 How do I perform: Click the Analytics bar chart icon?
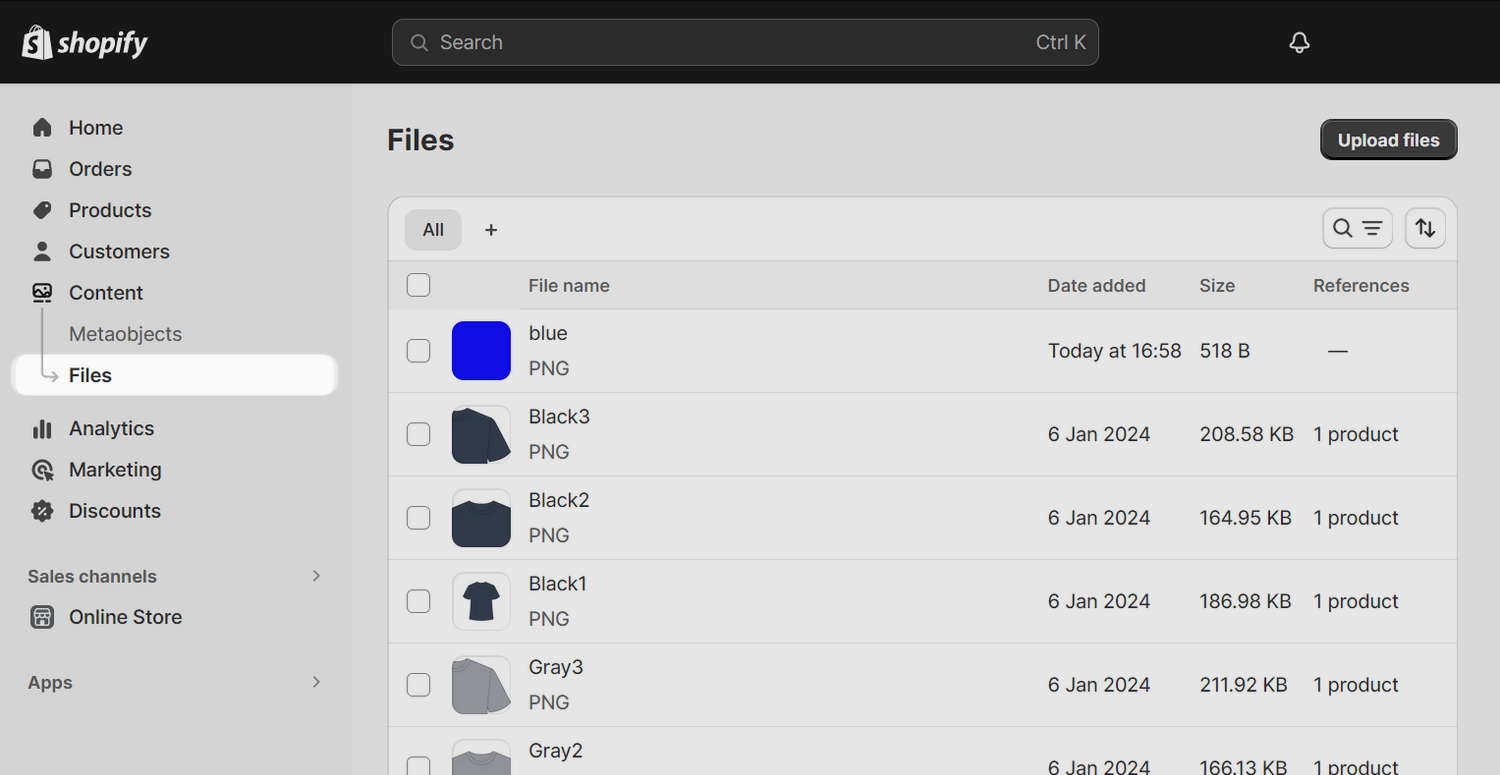tap(42, 428)
